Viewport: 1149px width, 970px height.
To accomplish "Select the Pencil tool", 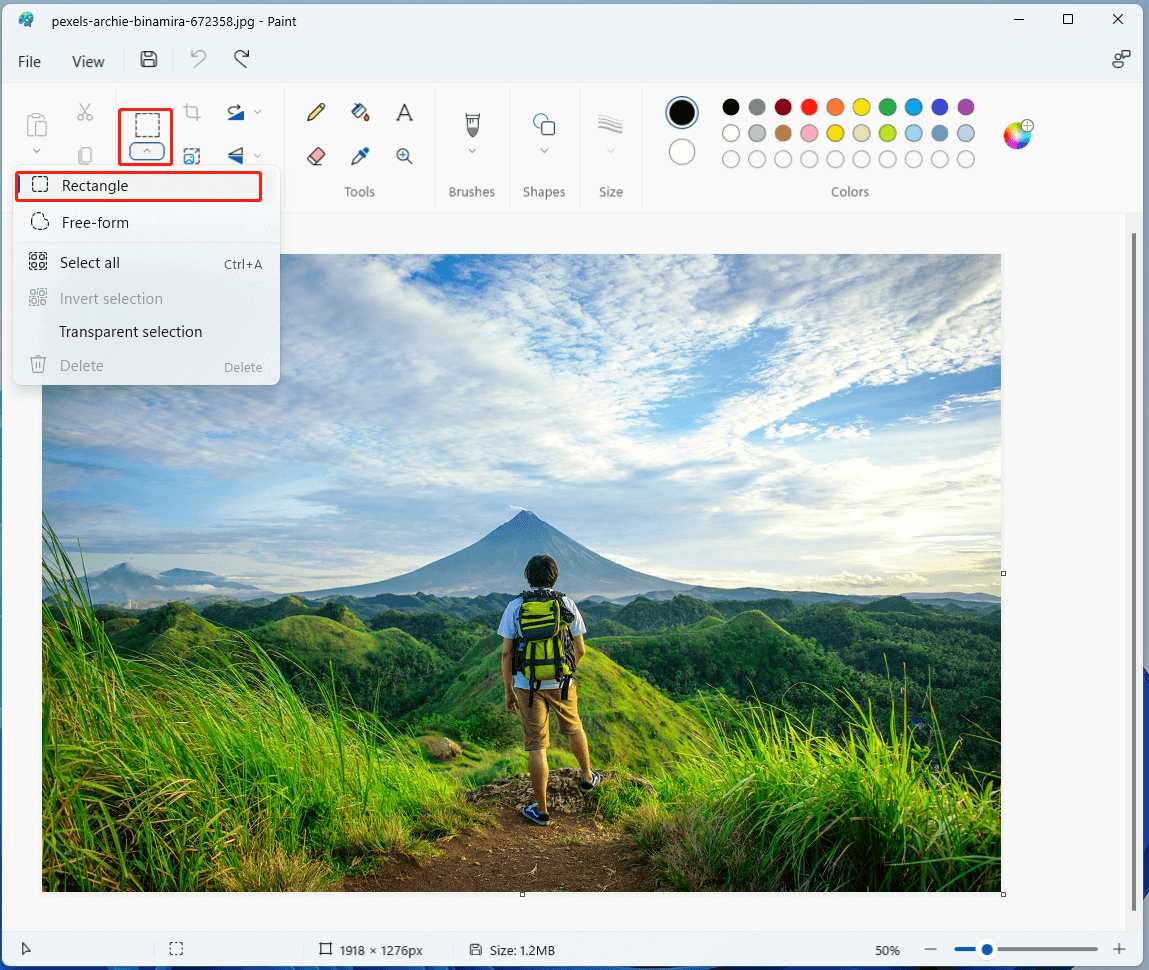I will click(315, 112).
